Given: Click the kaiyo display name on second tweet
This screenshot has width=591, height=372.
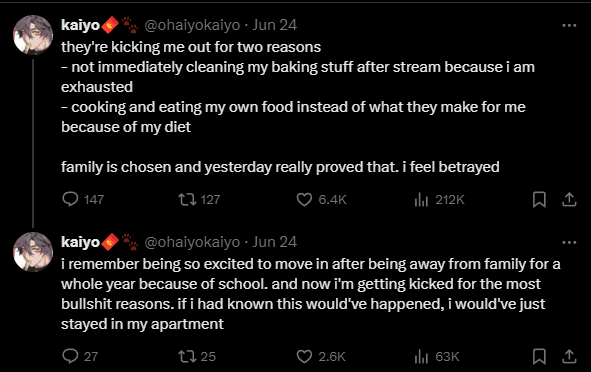Looking at the screenshot, I should tap(80, 242).
